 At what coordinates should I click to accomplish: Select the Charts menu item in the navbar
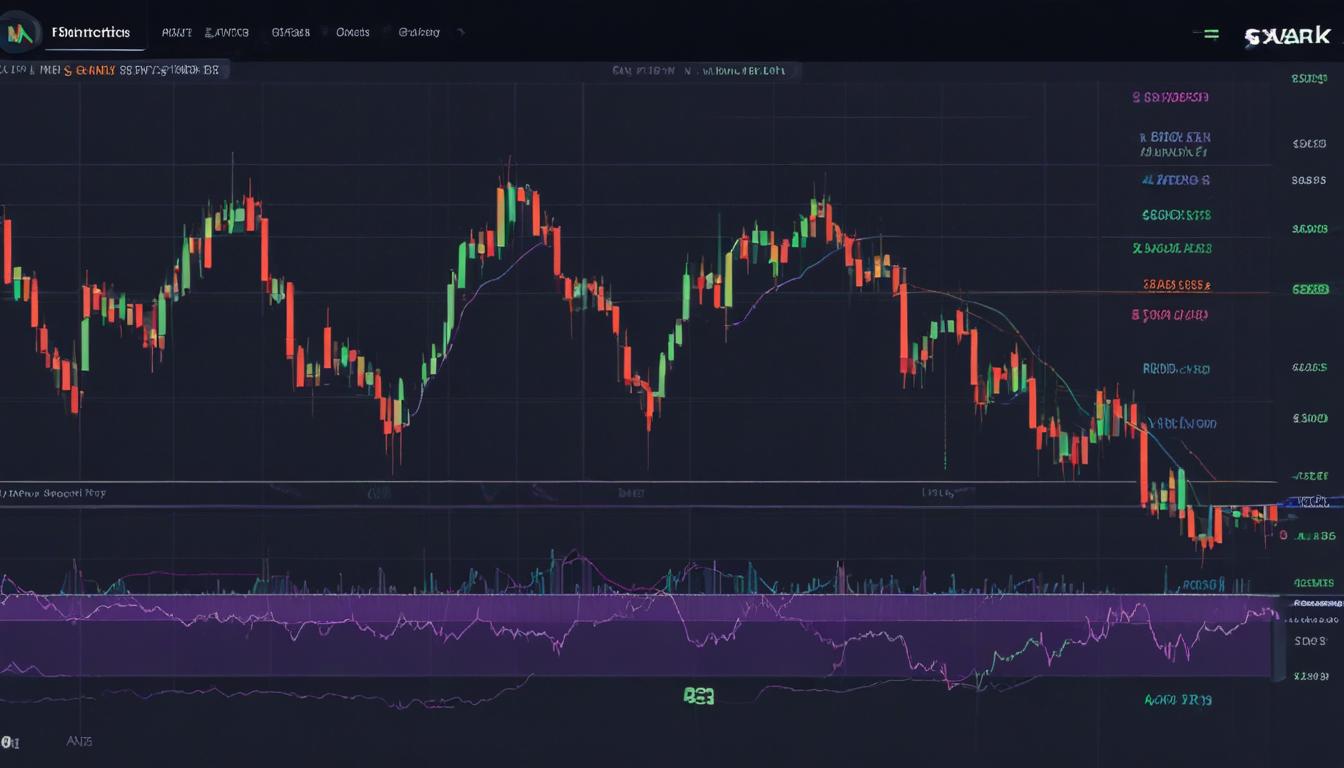point(289,32)
